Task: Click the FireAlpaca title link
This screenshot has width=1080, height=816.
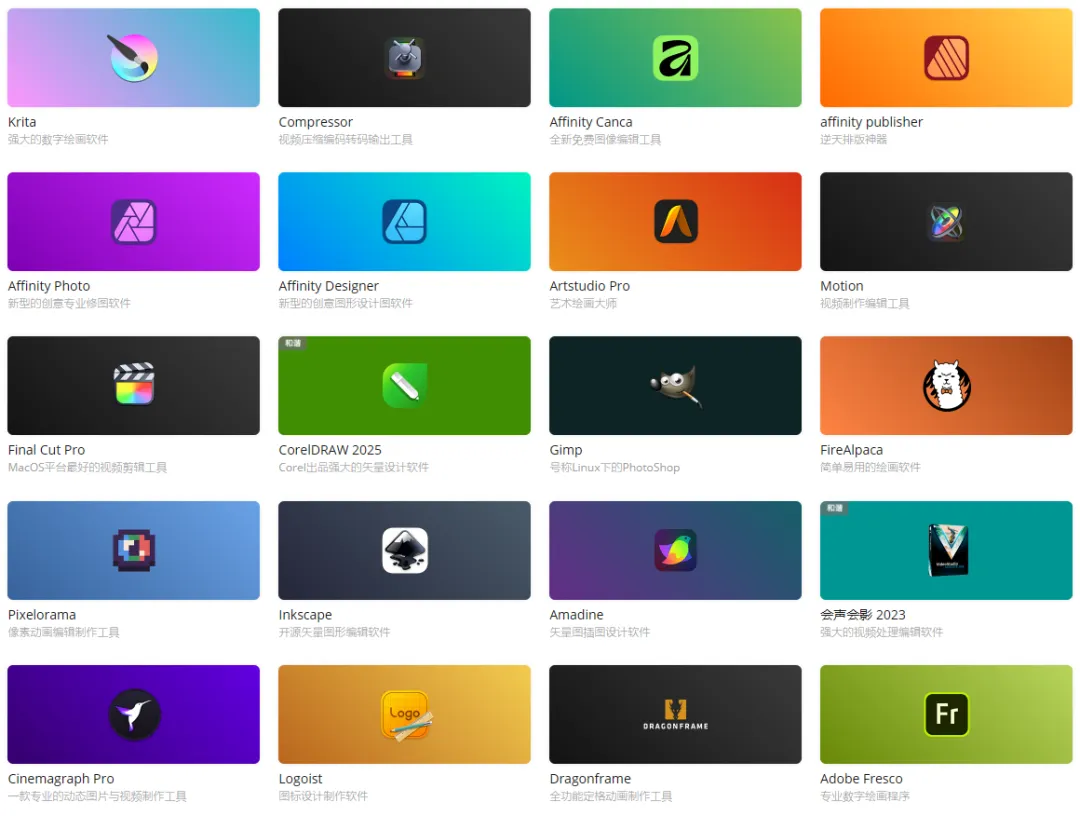Action: click(x=851, y=450)
